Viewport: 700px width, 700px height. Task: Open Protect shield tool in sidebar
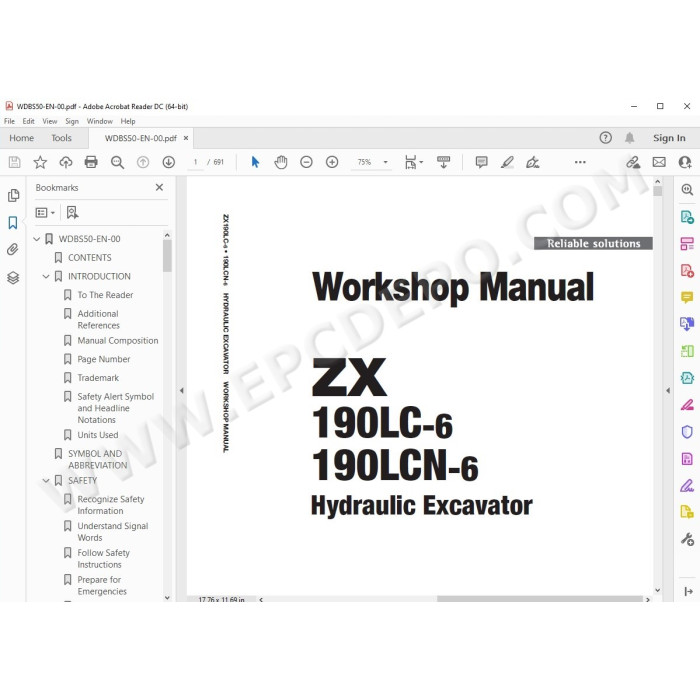(687, 432)
